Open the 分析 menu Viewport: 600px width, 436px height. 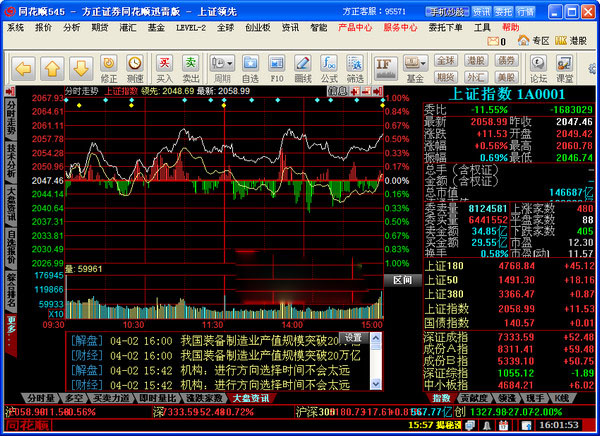coord(72,28)
